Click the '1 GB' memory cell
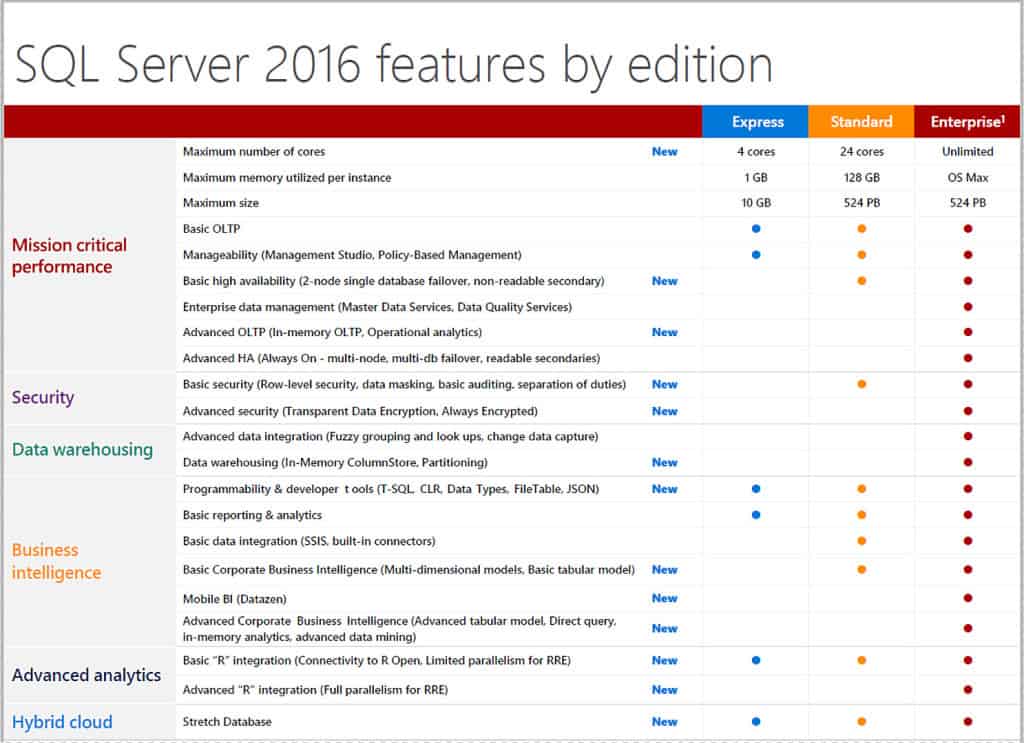The image size is (1024, 743). point(756,178)
